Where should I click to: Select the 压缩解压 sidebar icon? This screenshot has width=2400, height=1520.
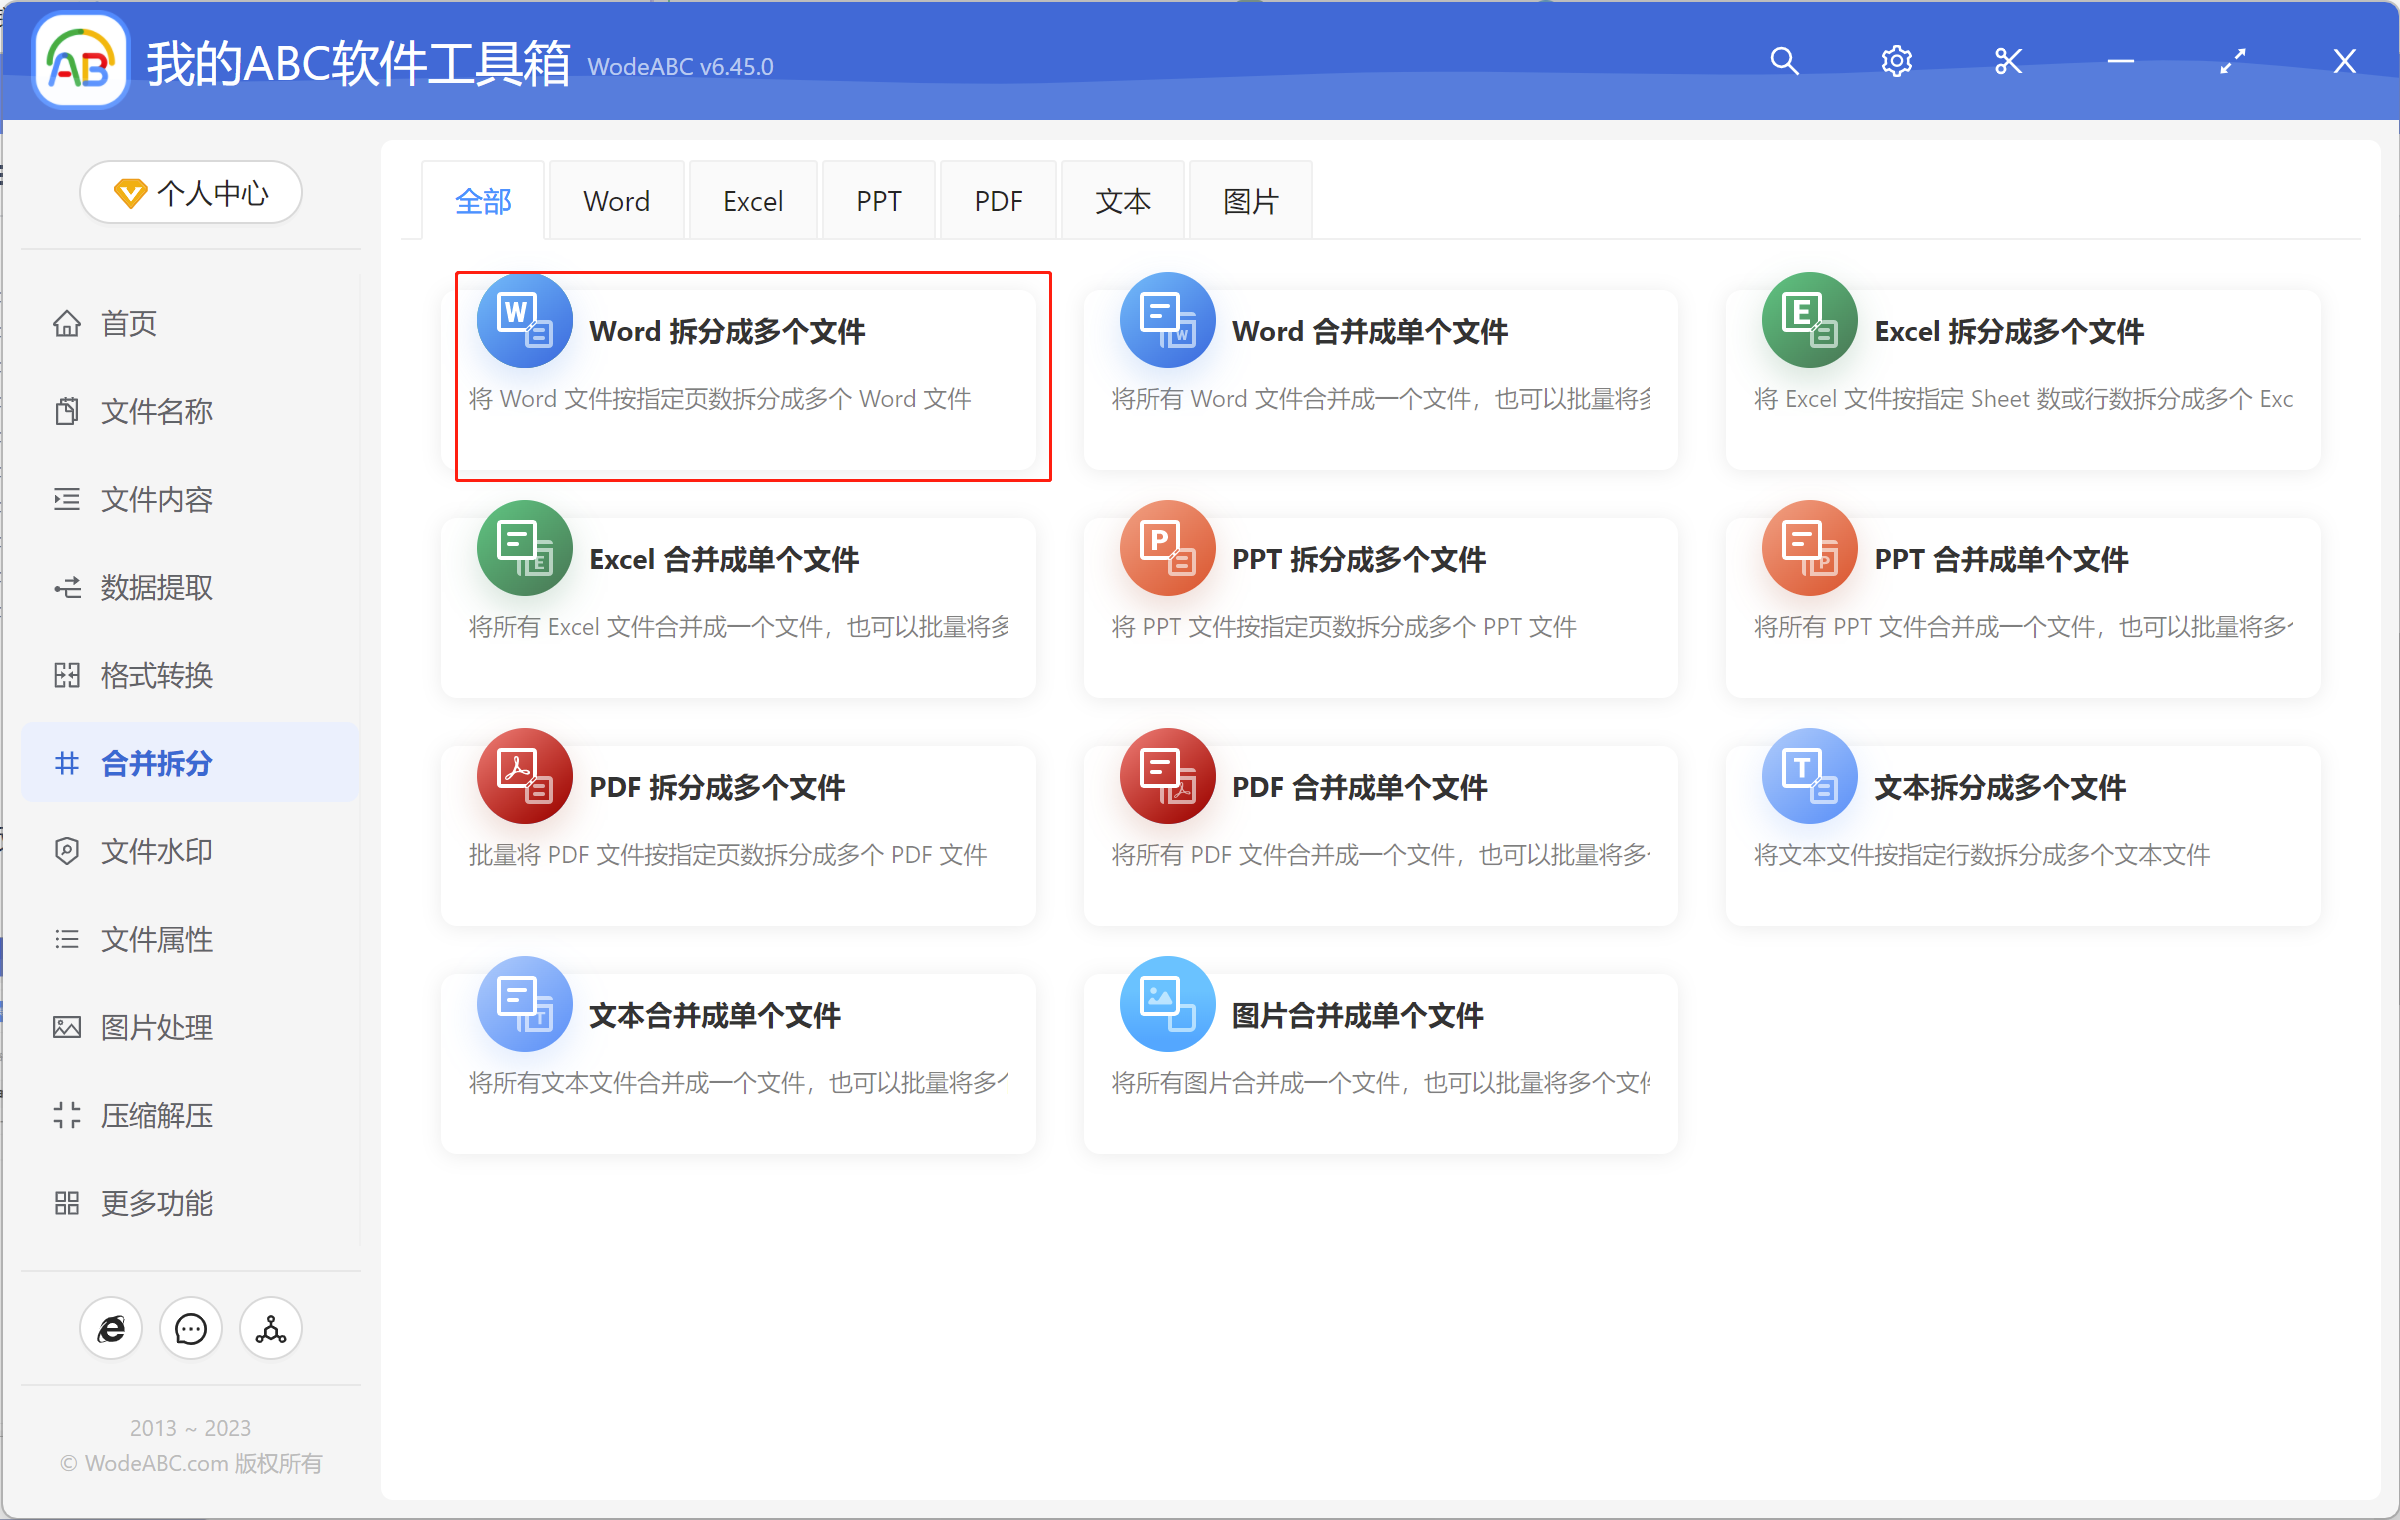point(156,1115)
